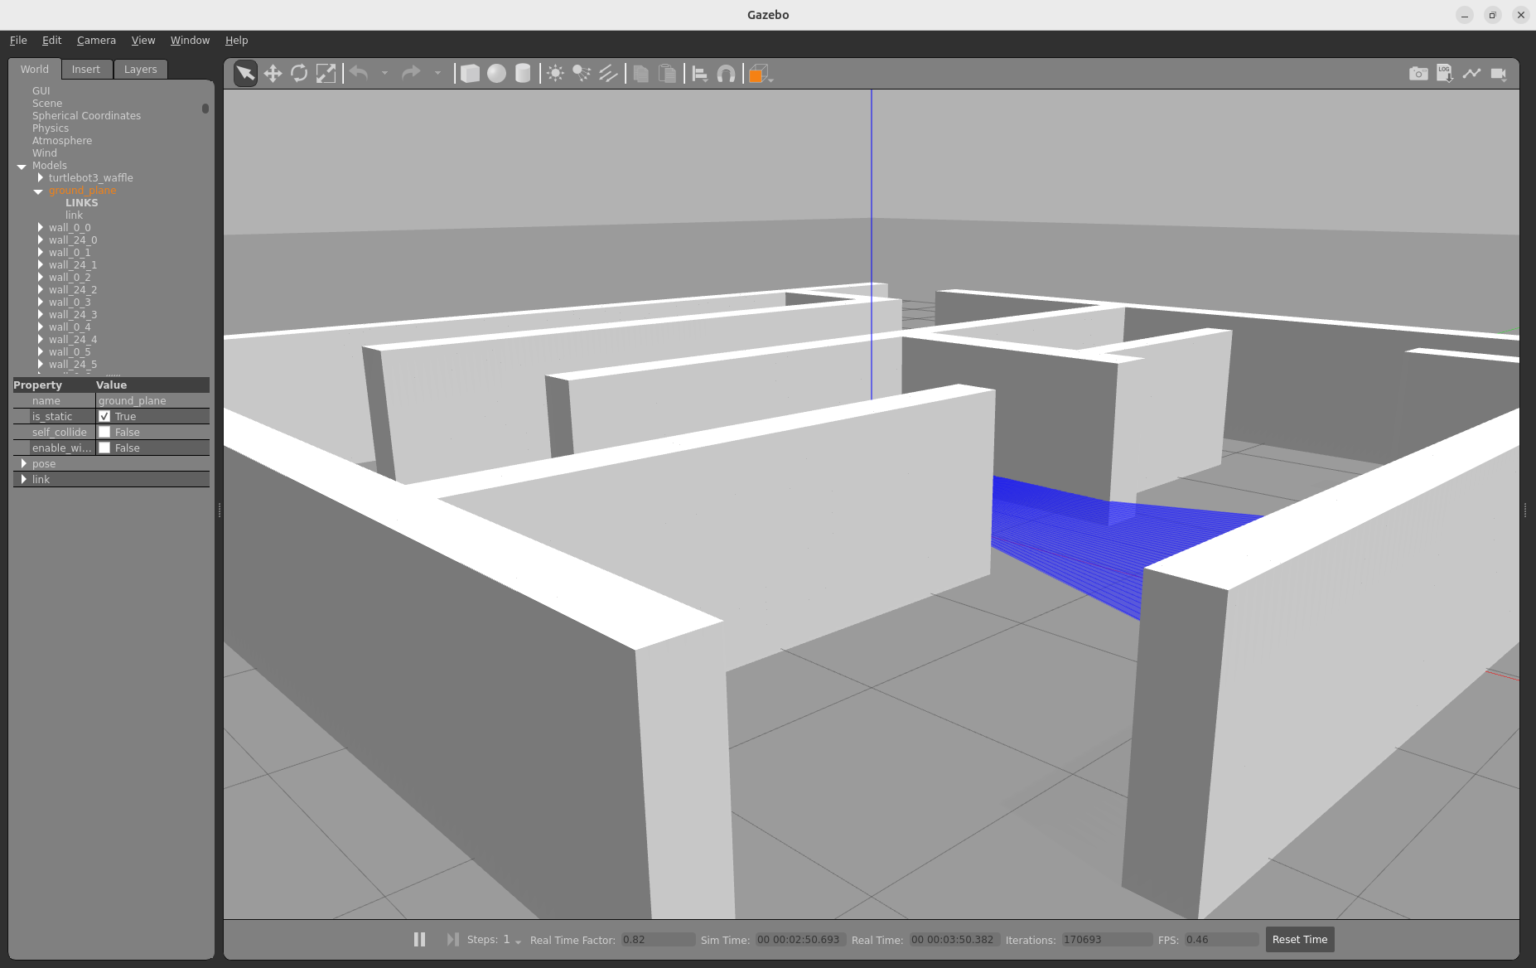Image resolution: width=1536 pixels, height=968 pixels.
Task: Take a screenshot with the camera icon
Action: [x=1419, y=72]
